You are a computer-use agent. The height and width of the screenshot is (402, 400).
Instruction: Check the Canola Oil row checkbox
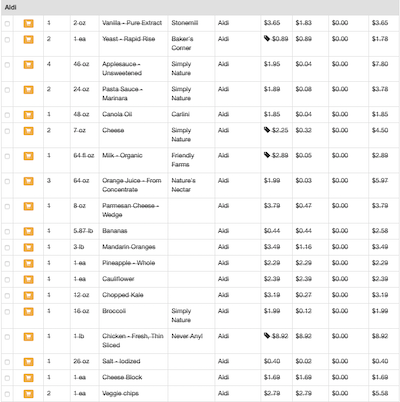coord(7,115)
